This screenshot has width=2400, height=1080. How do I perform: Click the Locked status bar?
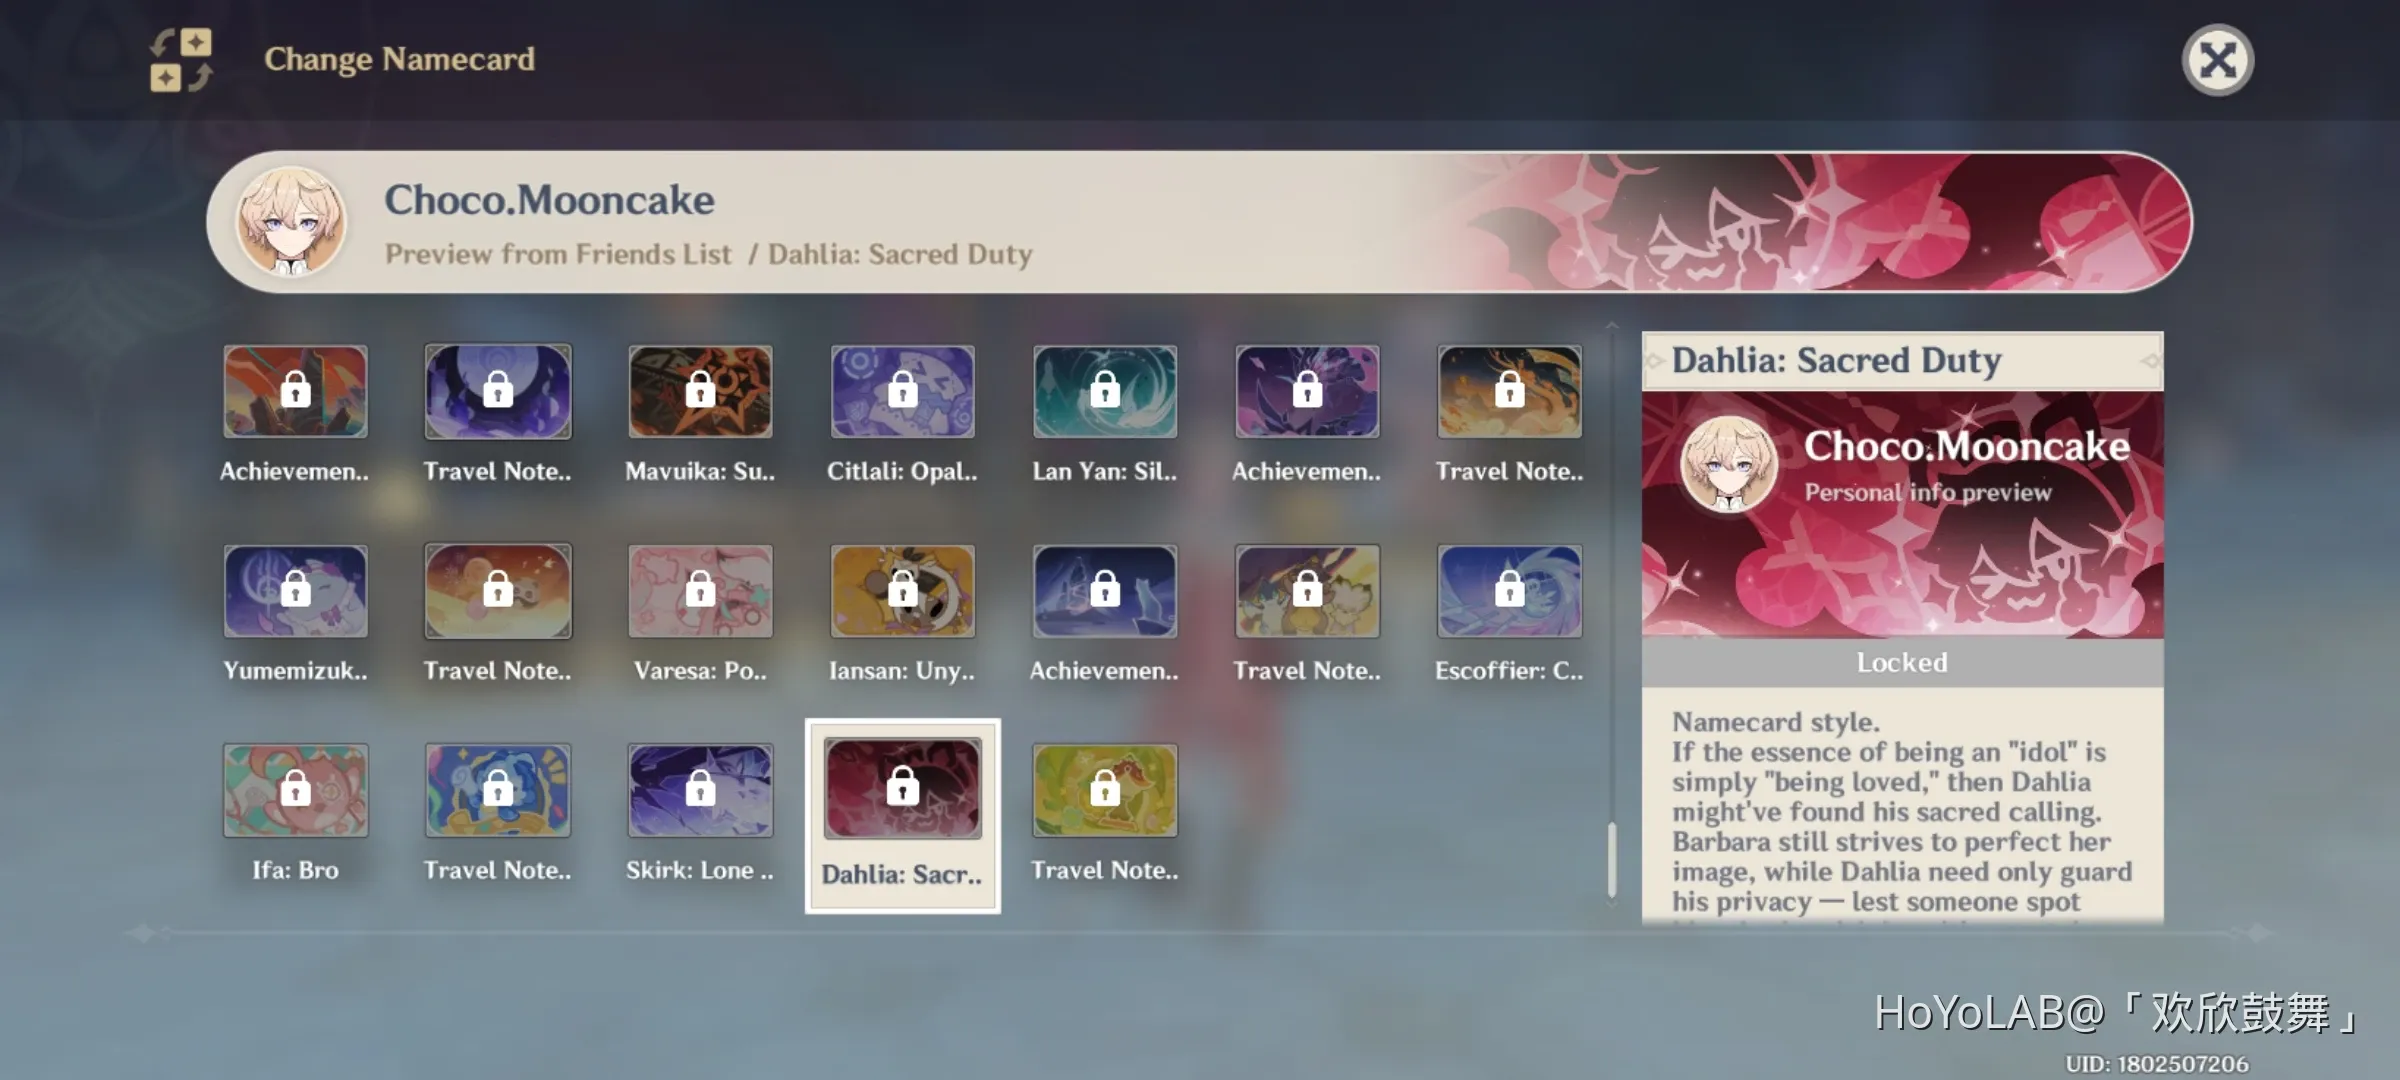1902,662
